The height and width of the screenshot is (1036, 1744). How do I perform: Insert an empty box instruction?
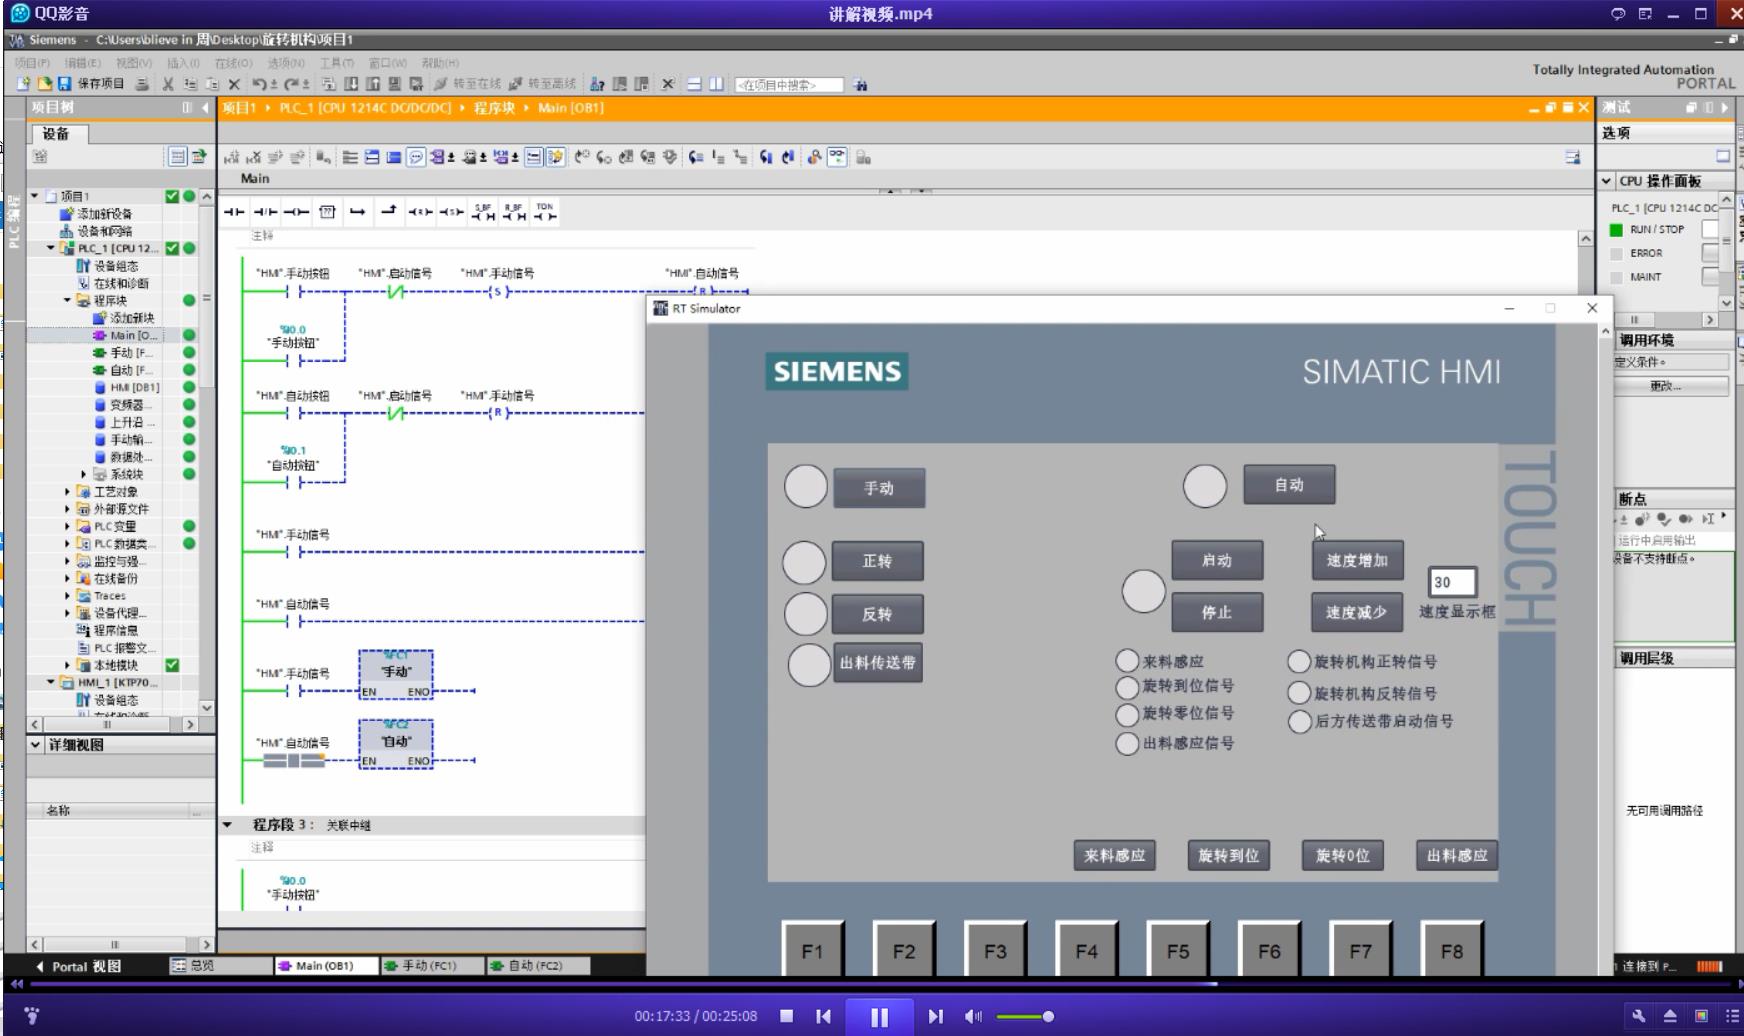[x=327, y=212]
